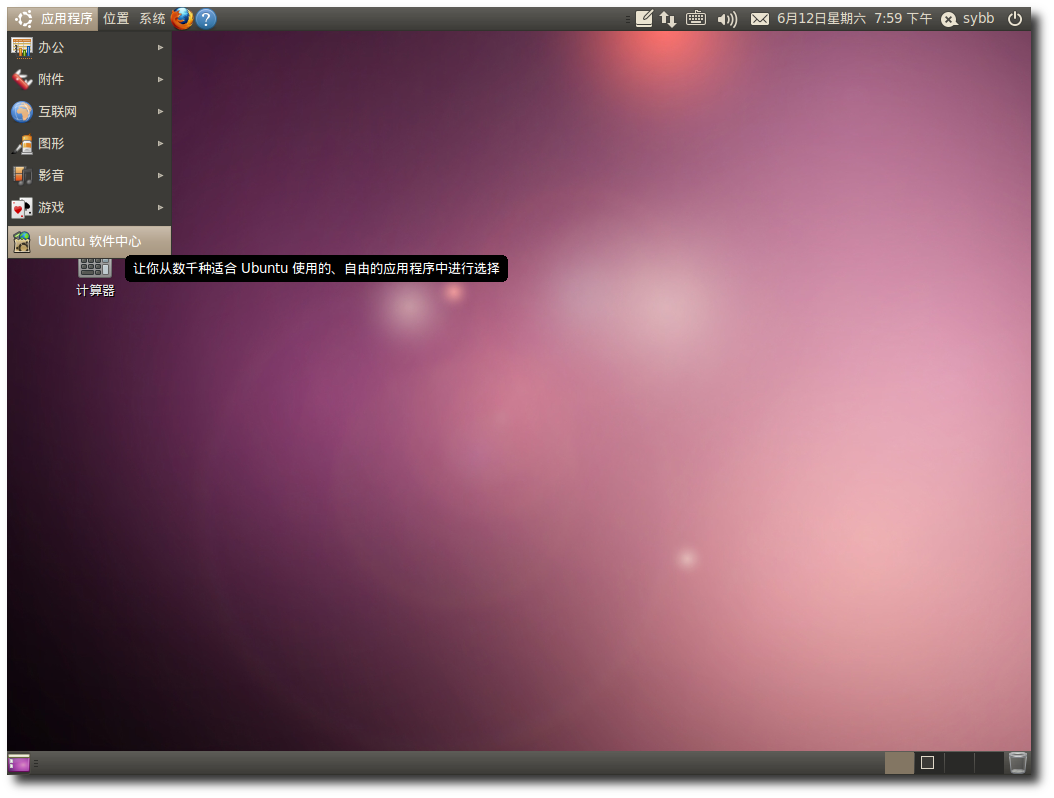
Task: Expand the 游戏 submenu arrow
Action: coord(161,208)
